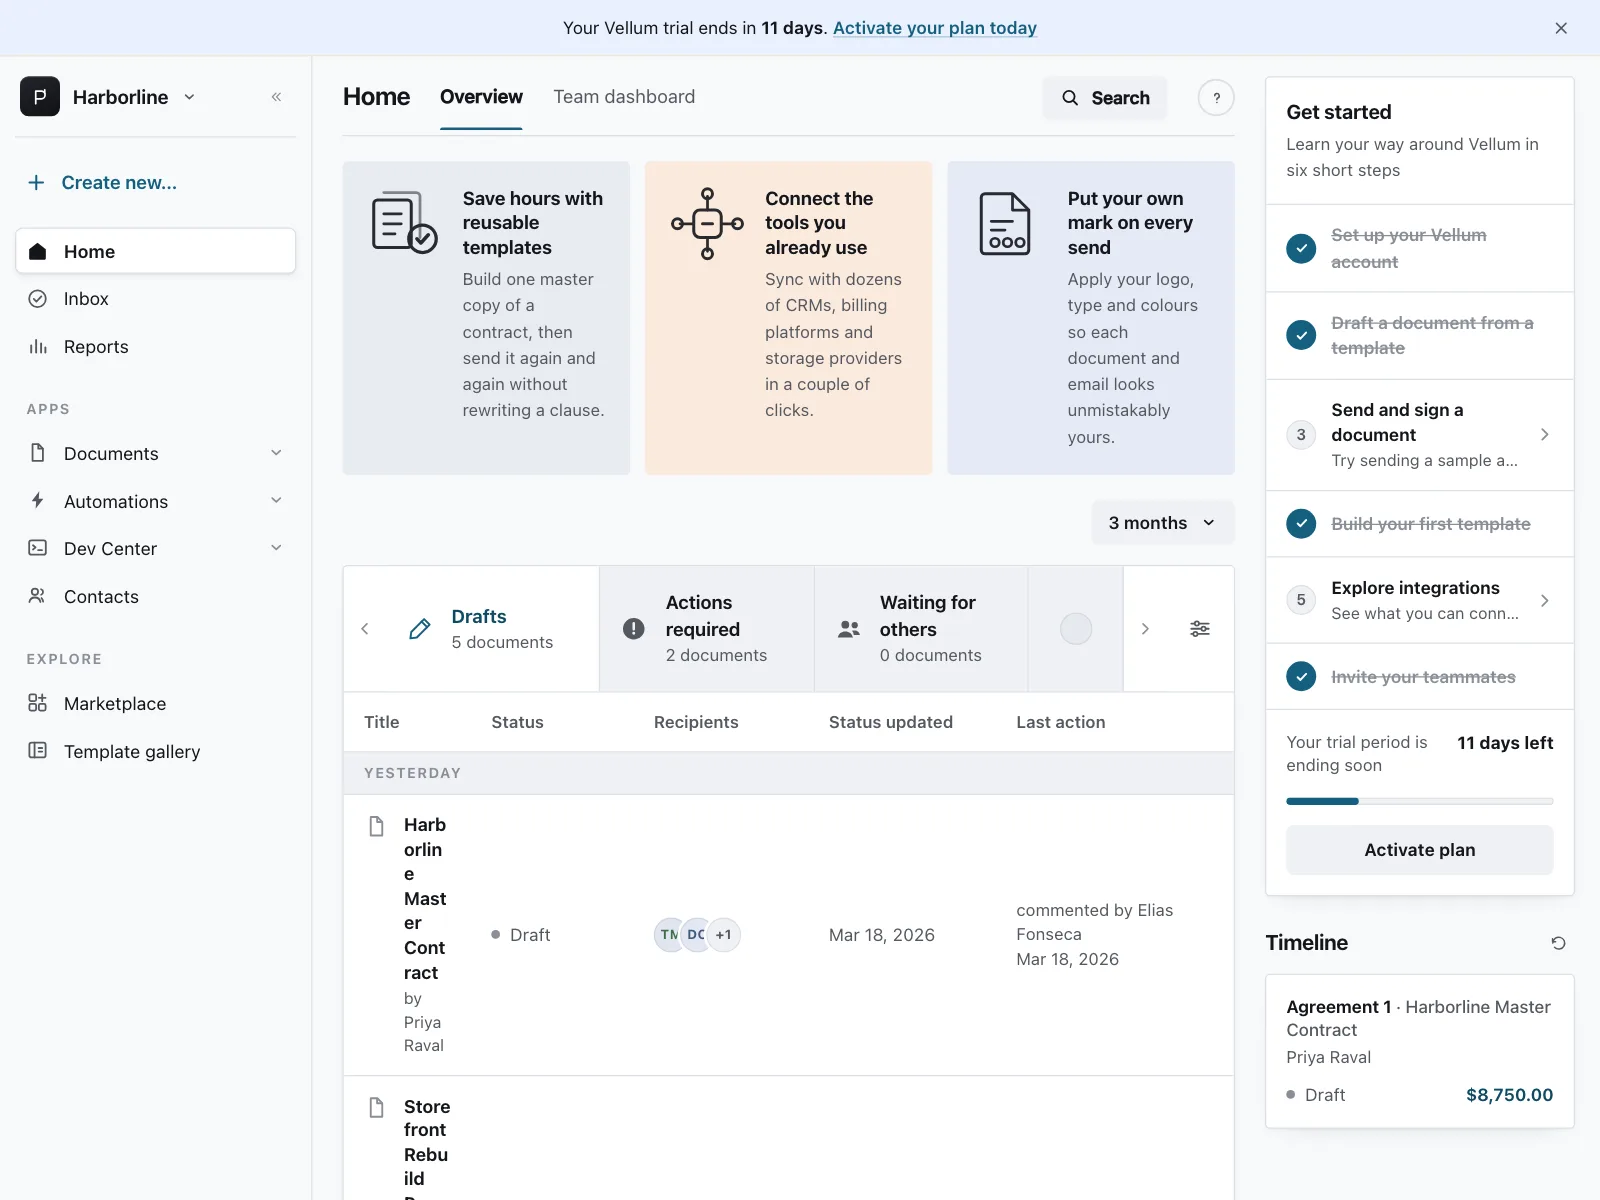
Task: Click the reusable templates card icon
Action: point(404,222)
